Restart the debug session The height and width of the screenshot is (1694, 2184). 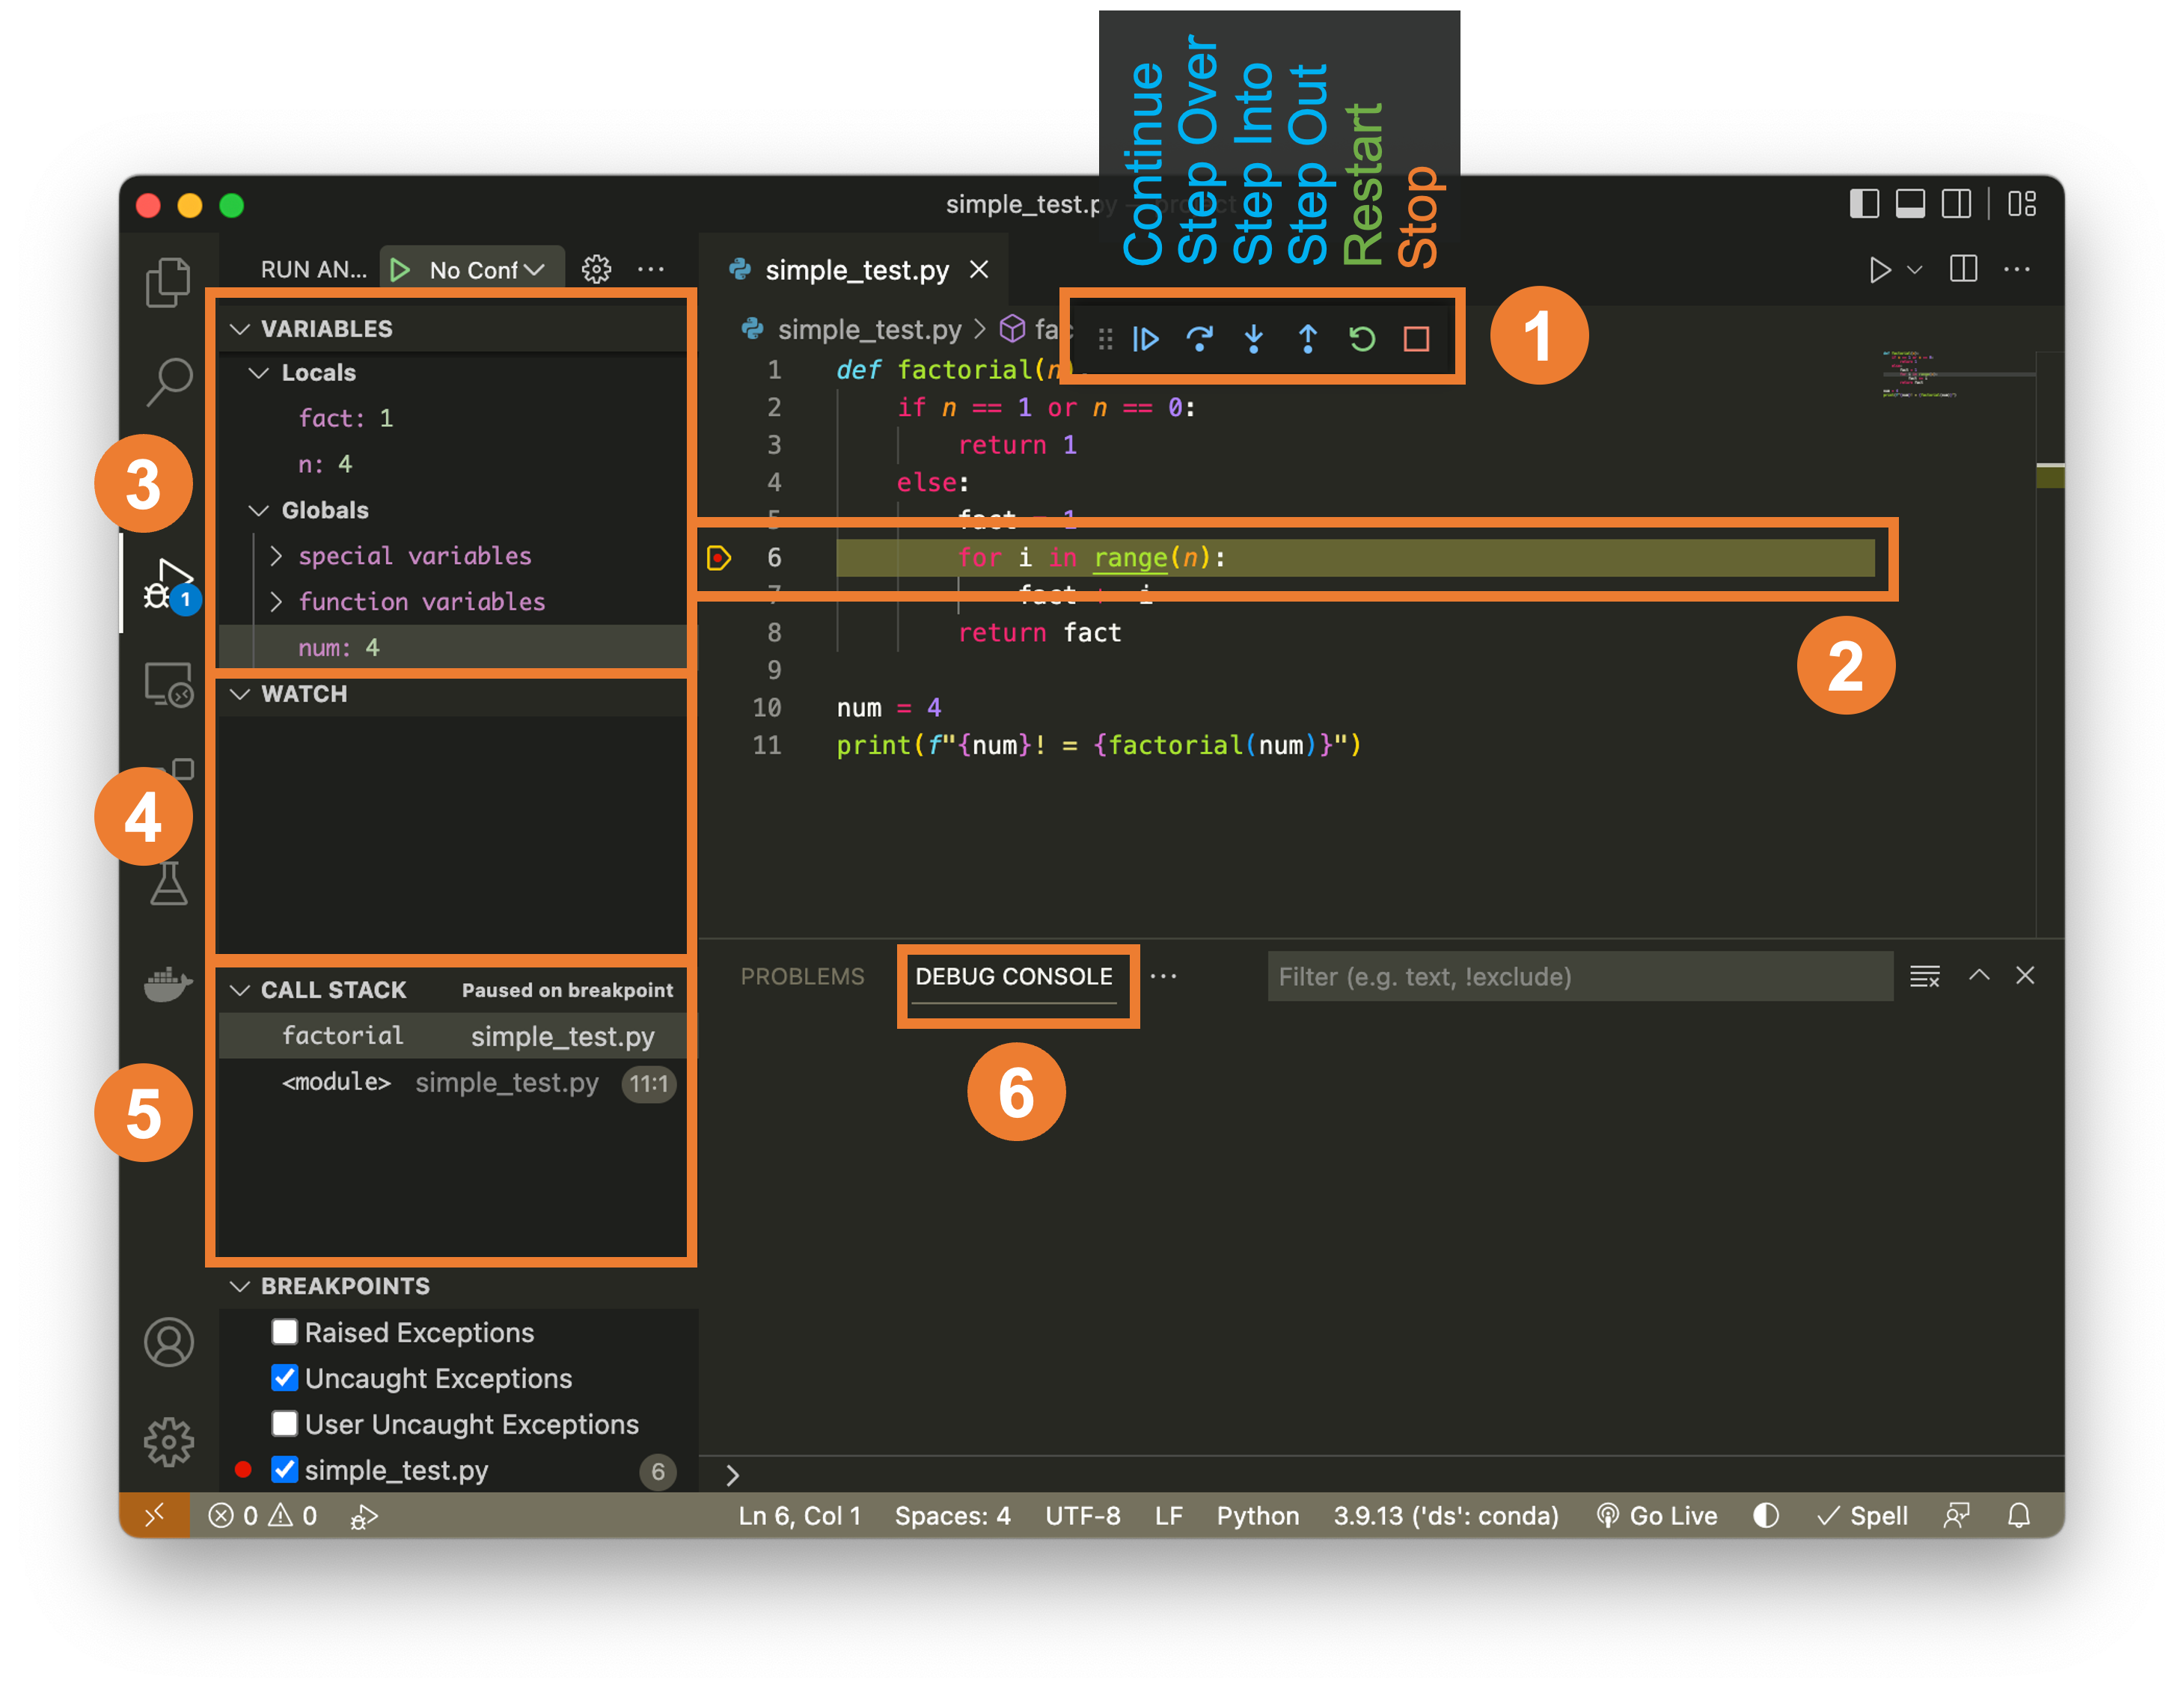pos(1362,340)
